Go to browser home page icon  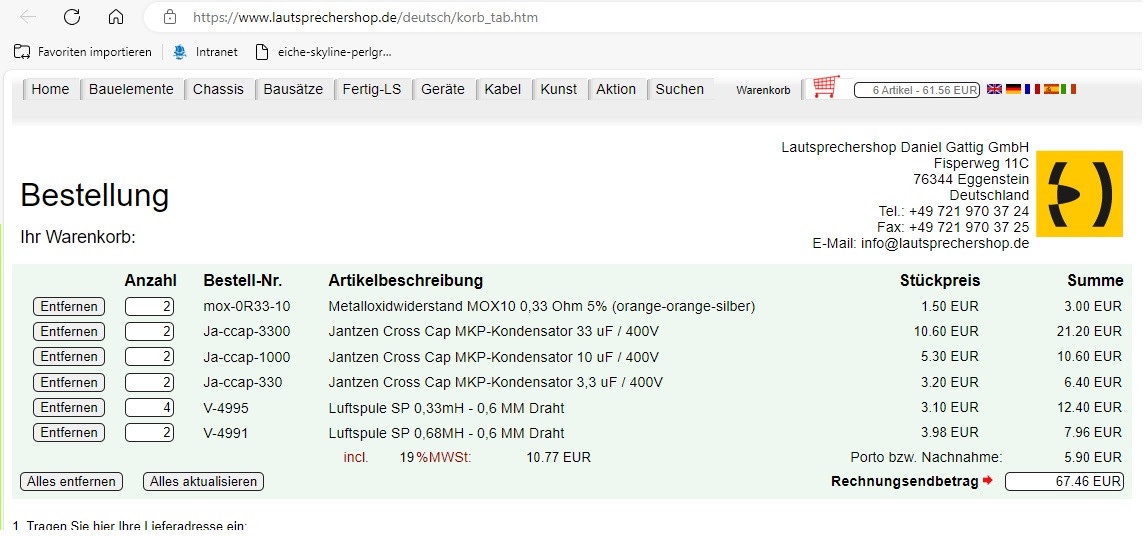click(x=115, y=17)
